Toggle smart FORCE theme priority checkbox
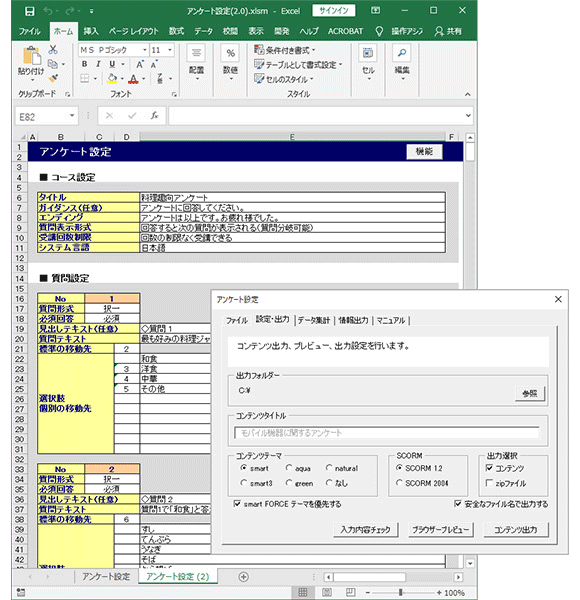 237,504
